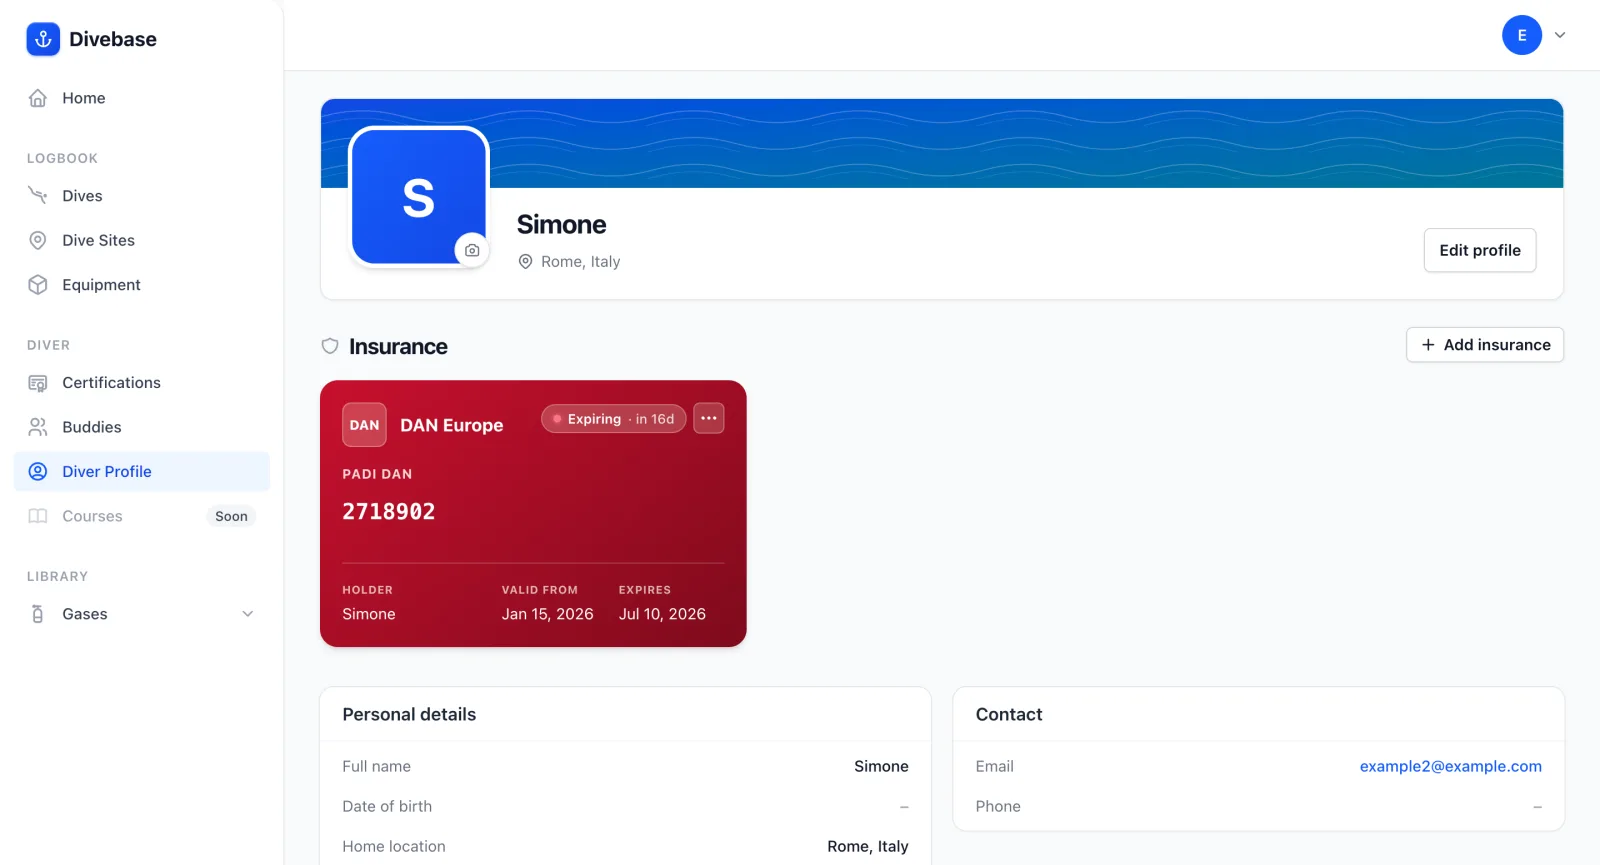This screenshot has height=865, width=1600.
Task: Click the Diver Profile user icon
Action: coord(38,472)
